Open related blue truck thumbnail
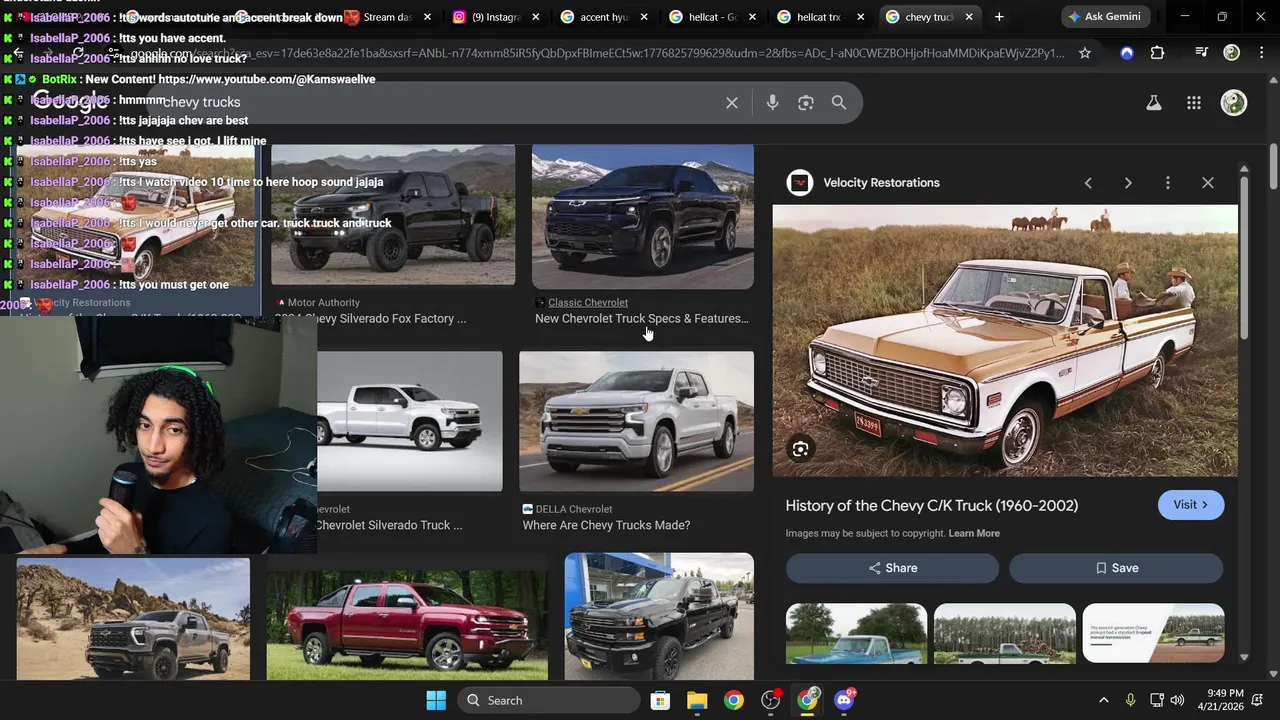Image resolution: width=1280 pixels, height=720 pixels. pyautogui.click(x=856, y=633)
